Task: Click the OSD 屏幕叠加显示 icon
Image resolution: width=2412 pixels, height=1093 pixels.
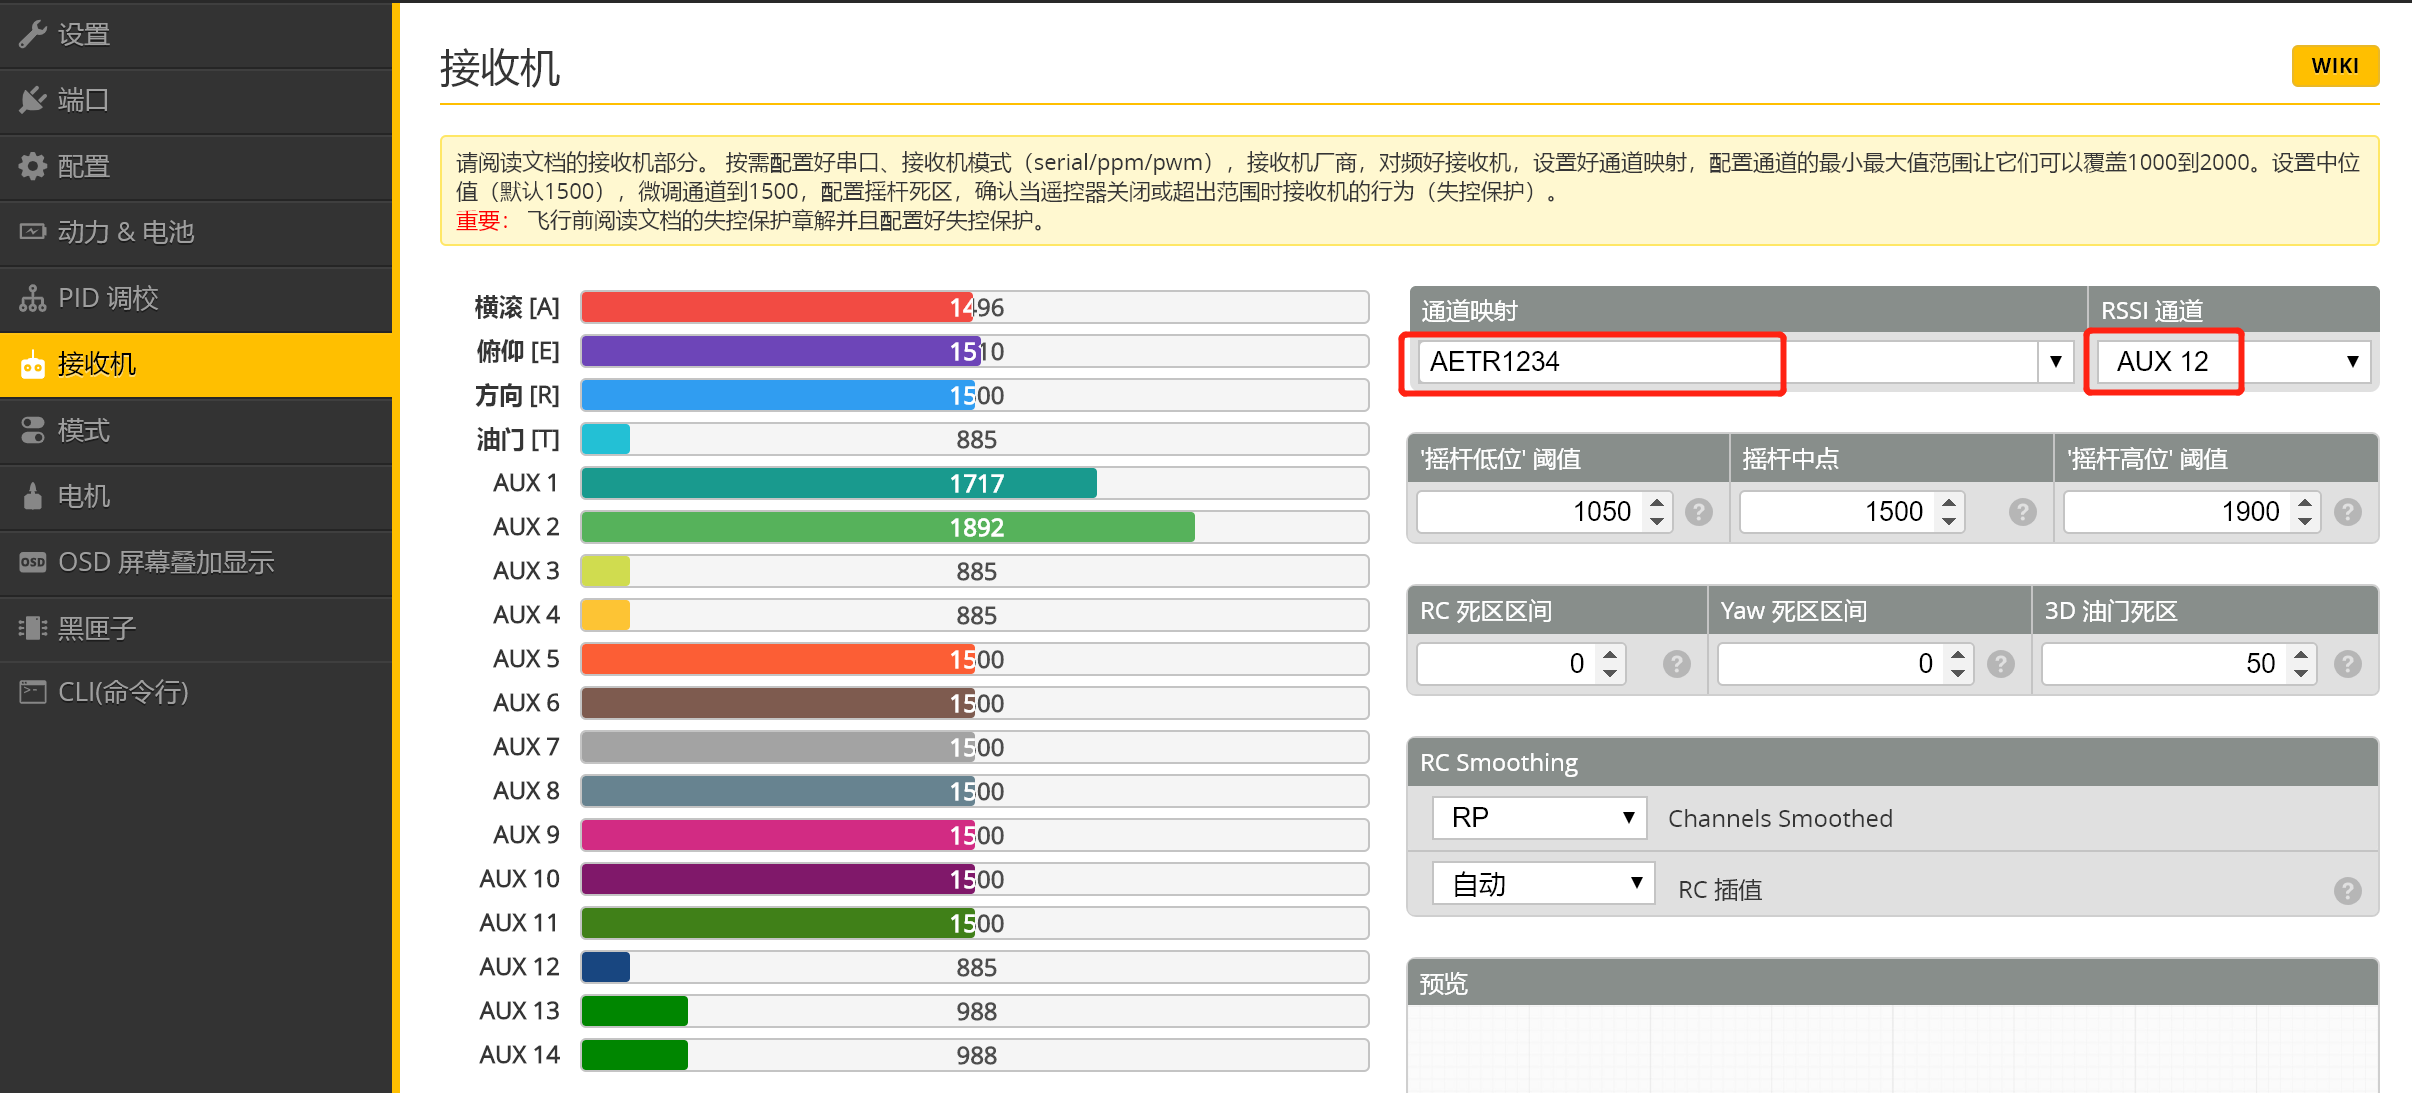Action: click(x=33, y=562)
